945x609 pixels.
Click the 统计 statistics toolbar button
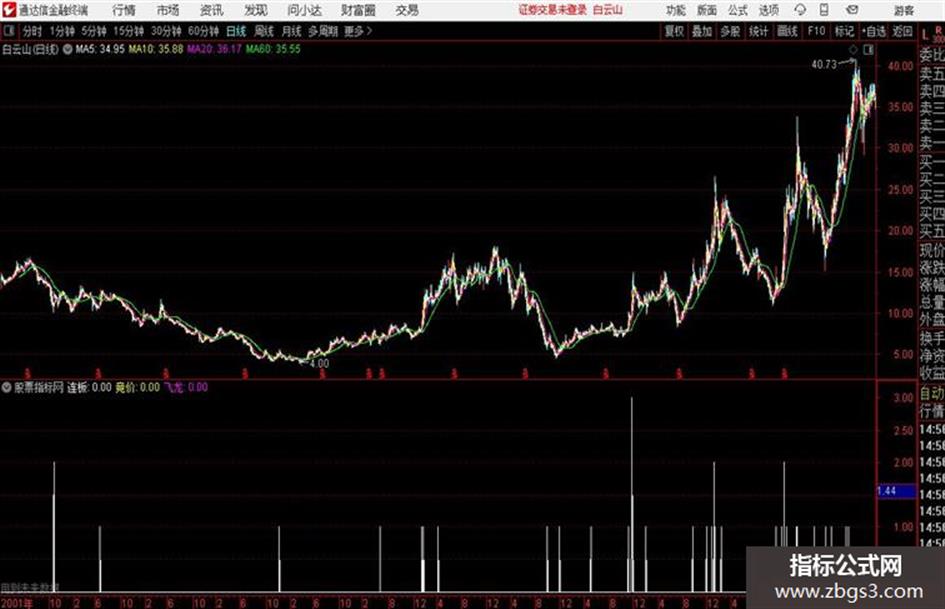758,31
